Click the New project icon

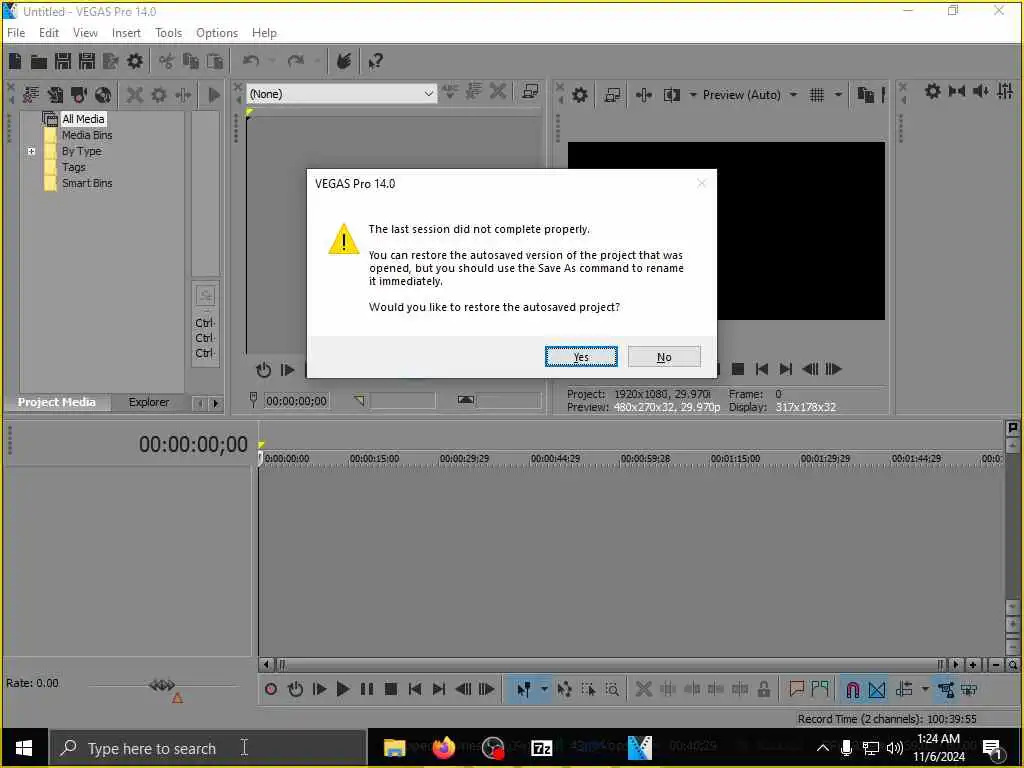(x=14, y=61)
